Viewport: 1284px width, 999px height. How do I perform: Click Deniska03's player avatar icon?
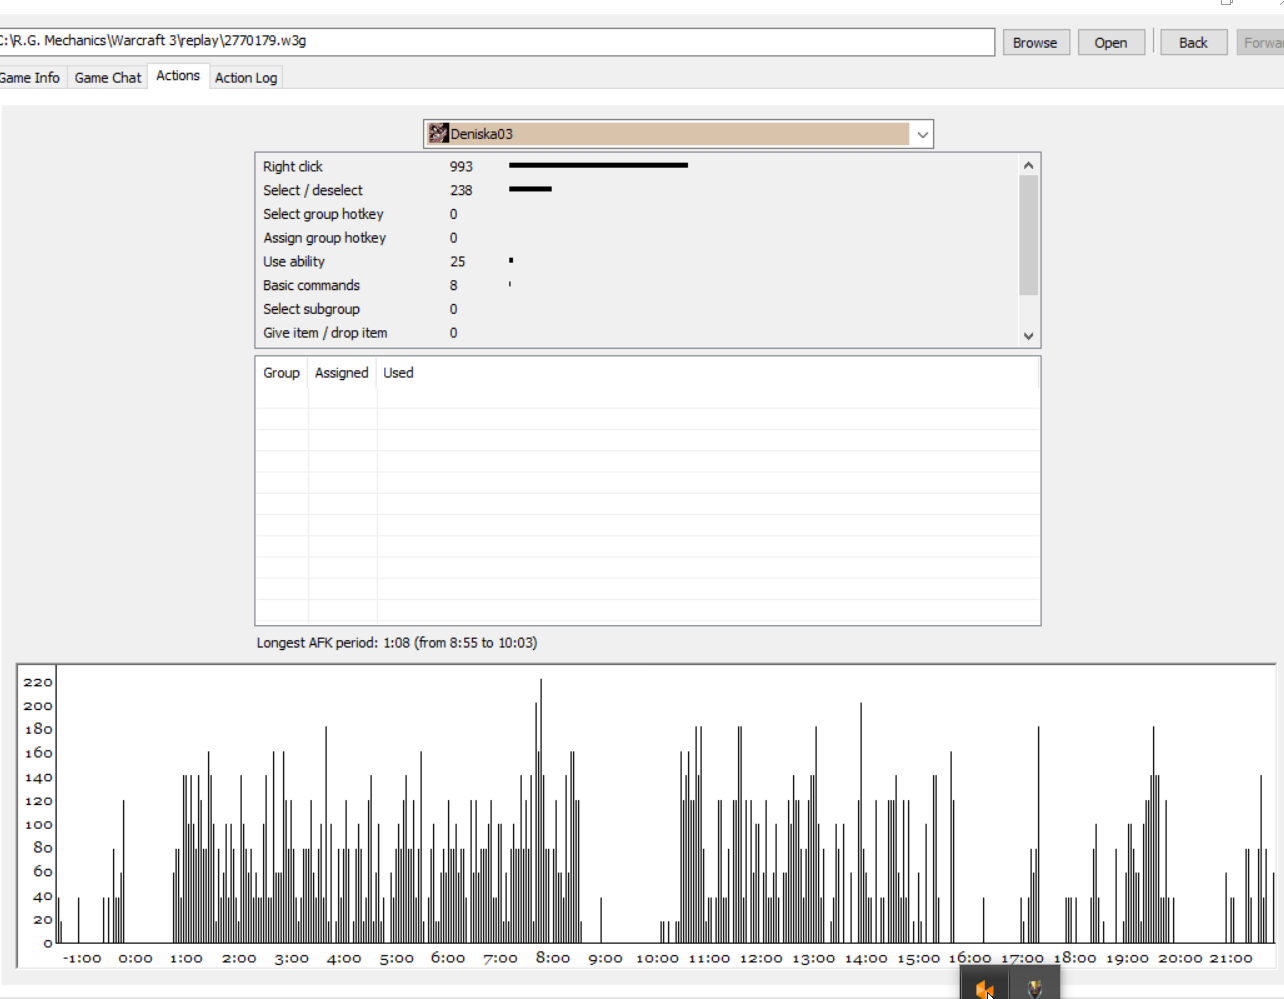[x=438, y=134]
